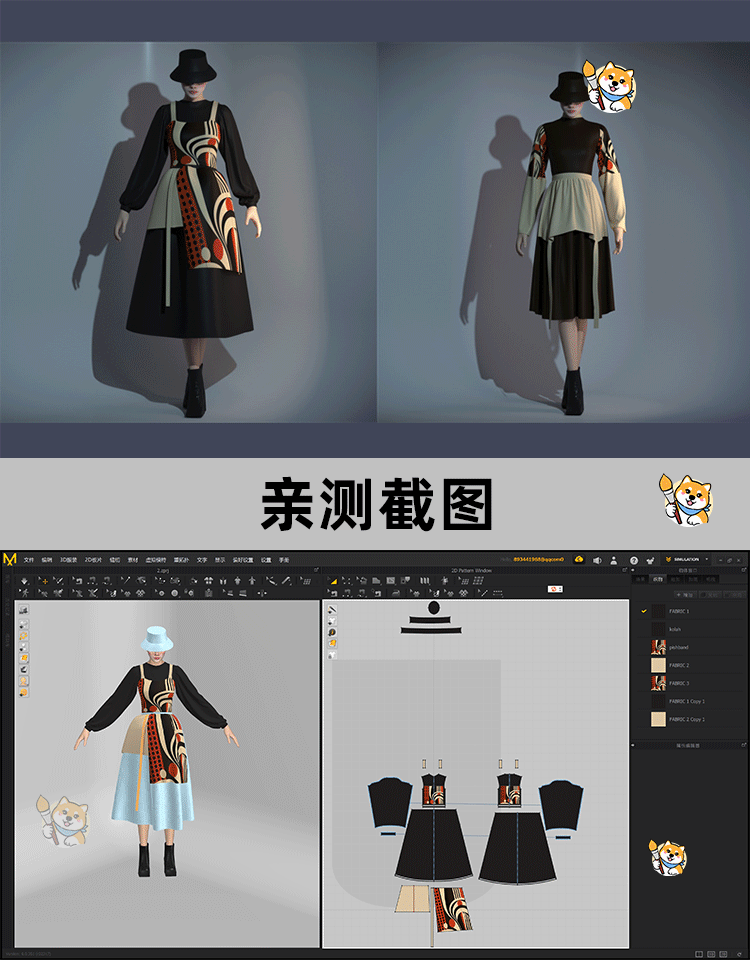Click the beige swatch of FABRIC 2
750x960 pixels.
coord(658,665)
